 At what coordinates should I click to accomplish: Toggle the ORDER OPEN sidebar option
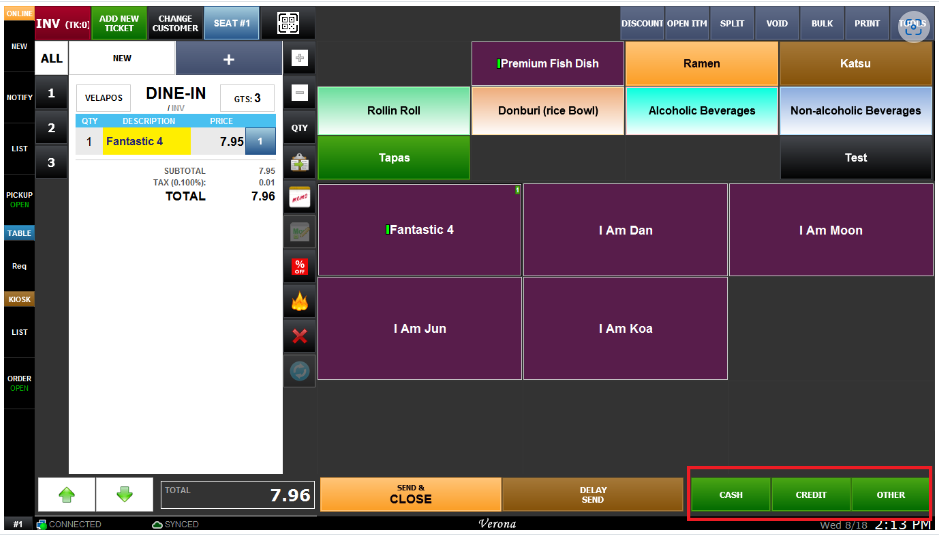(19, 383)
